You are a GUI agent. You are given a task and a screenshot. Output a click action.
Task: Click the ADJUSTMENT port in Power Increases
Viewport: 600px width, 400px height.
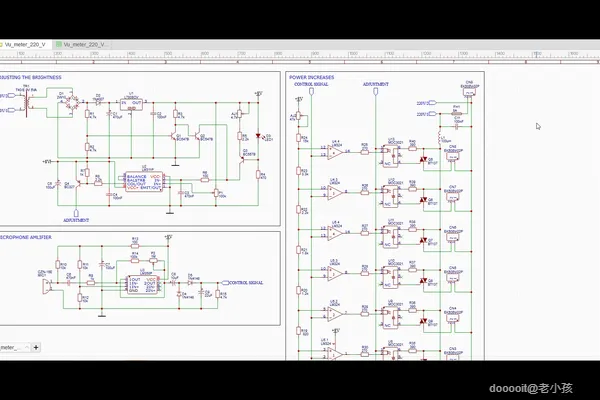coord(375,91)
